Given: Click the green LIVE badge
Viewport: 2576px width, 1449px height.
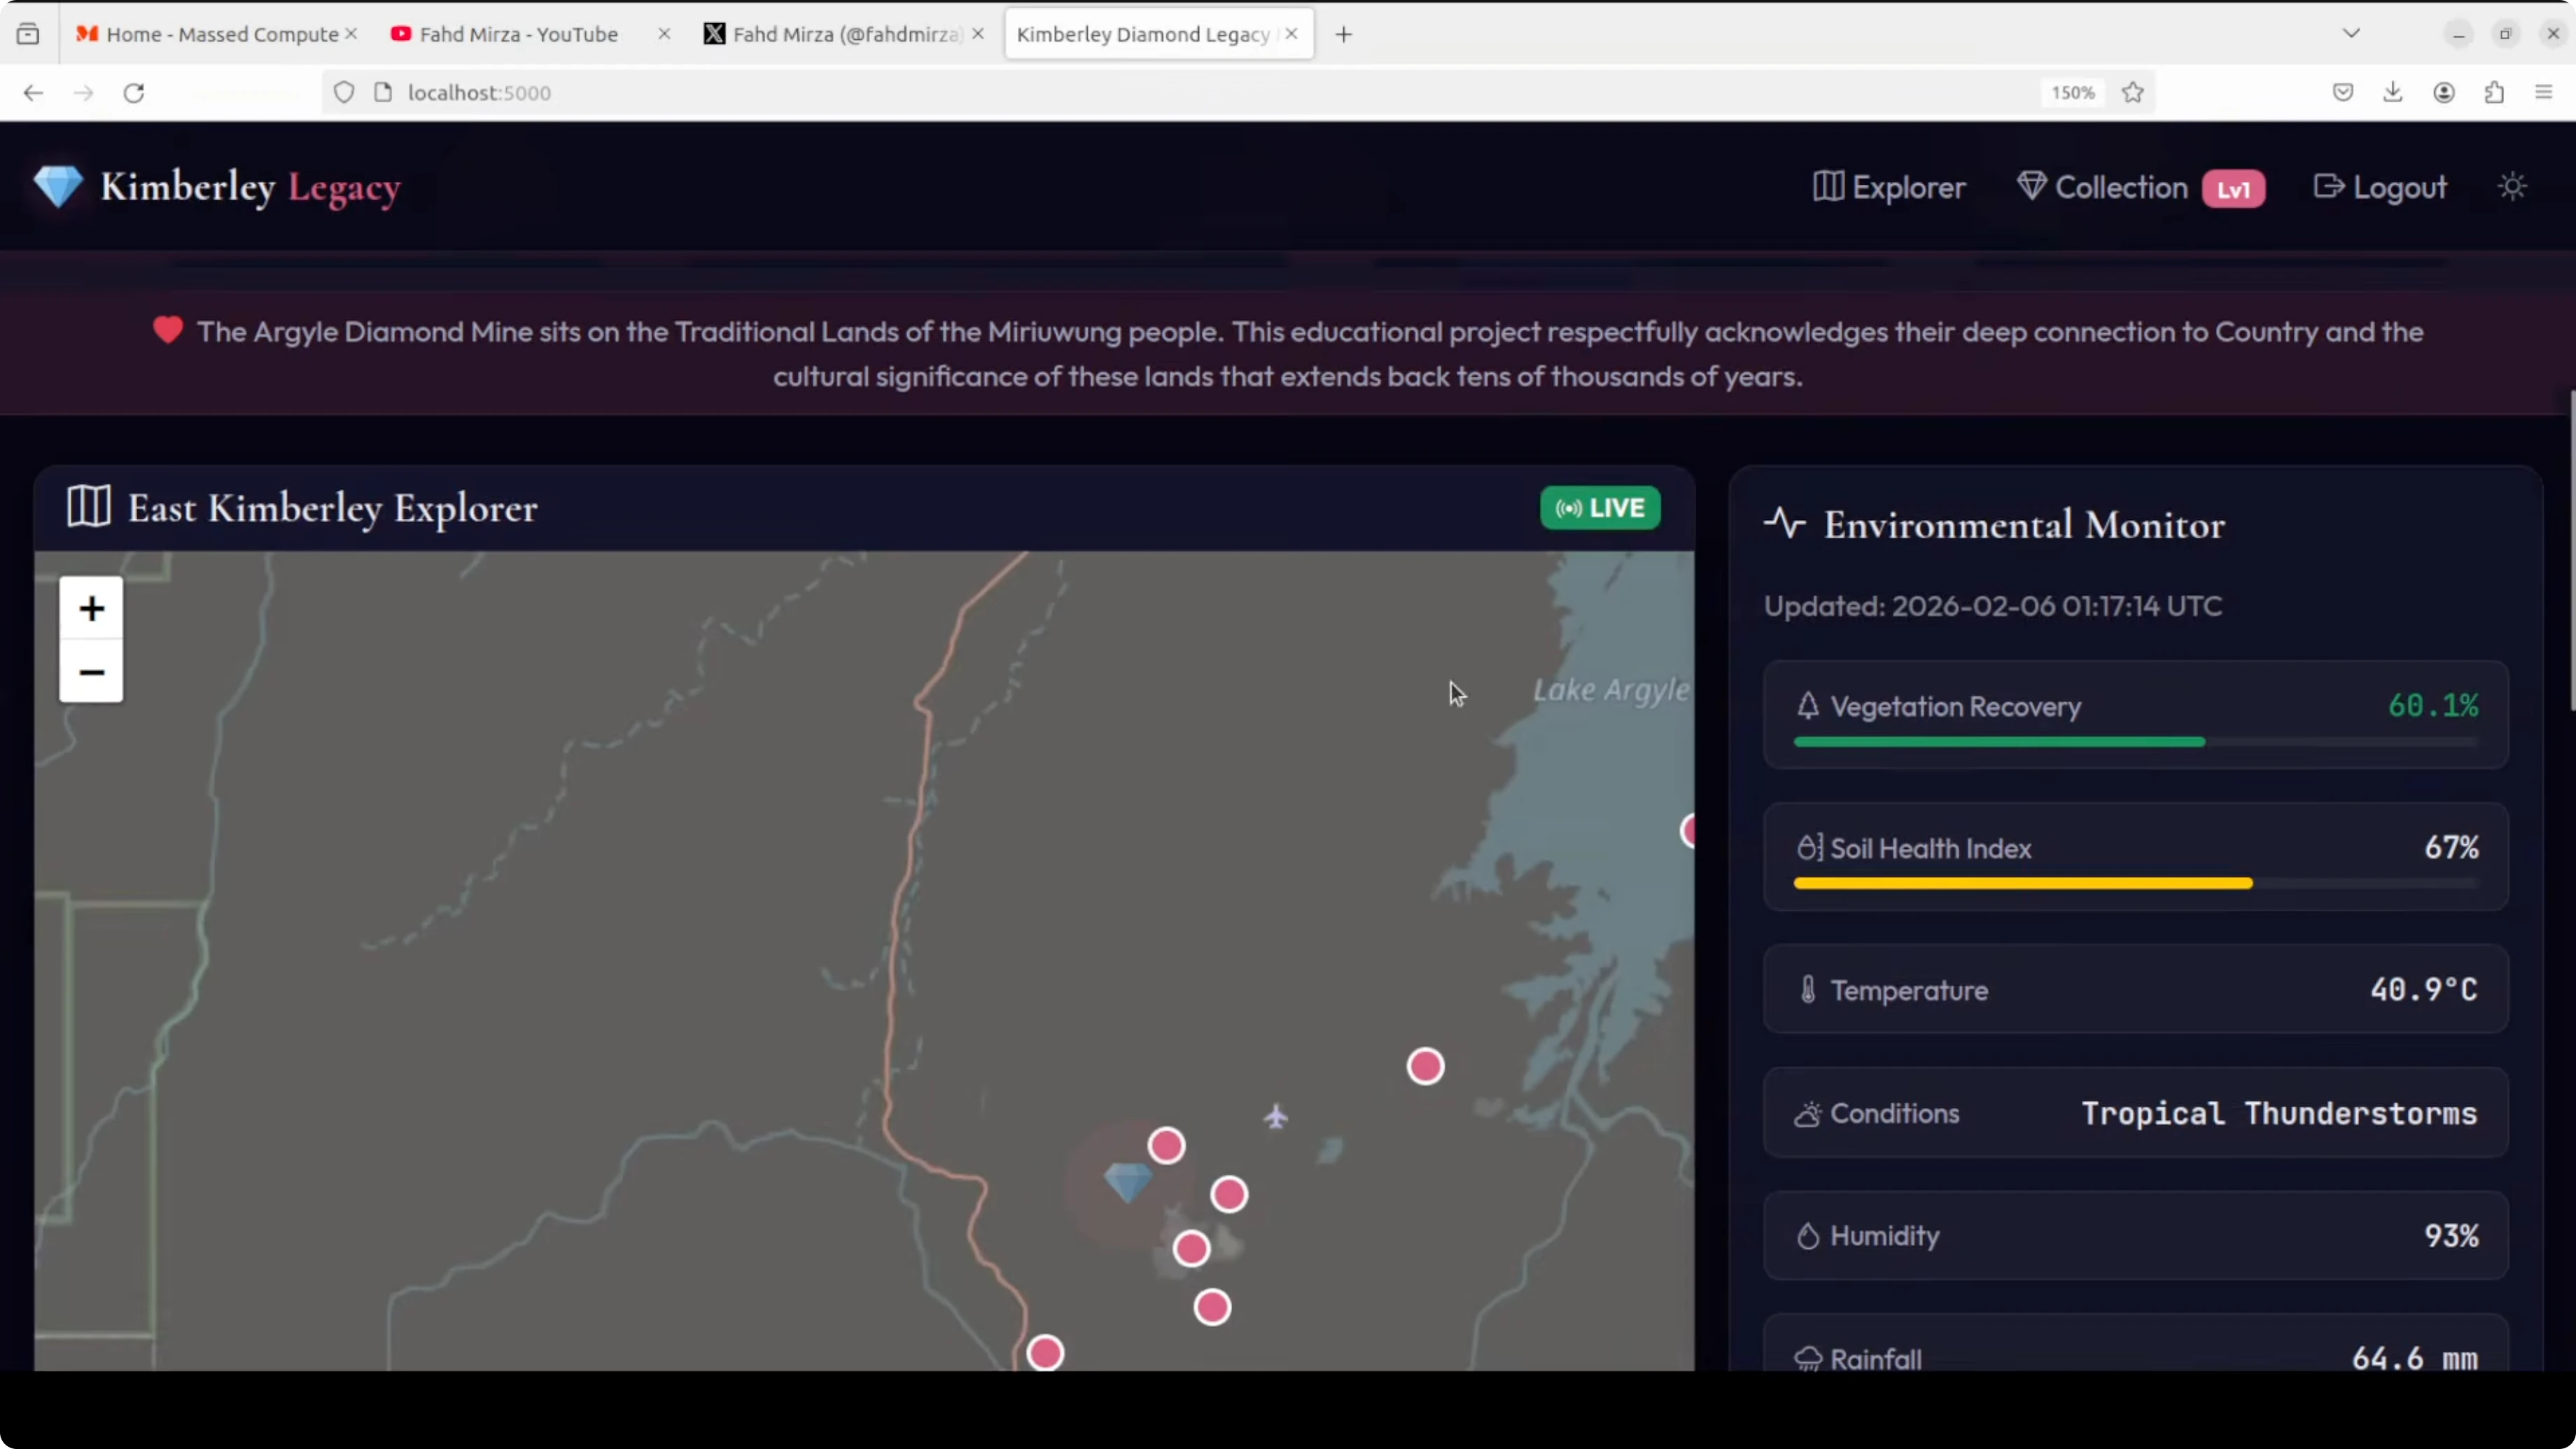Looking at the screenshot, I should click(1600, 508).
